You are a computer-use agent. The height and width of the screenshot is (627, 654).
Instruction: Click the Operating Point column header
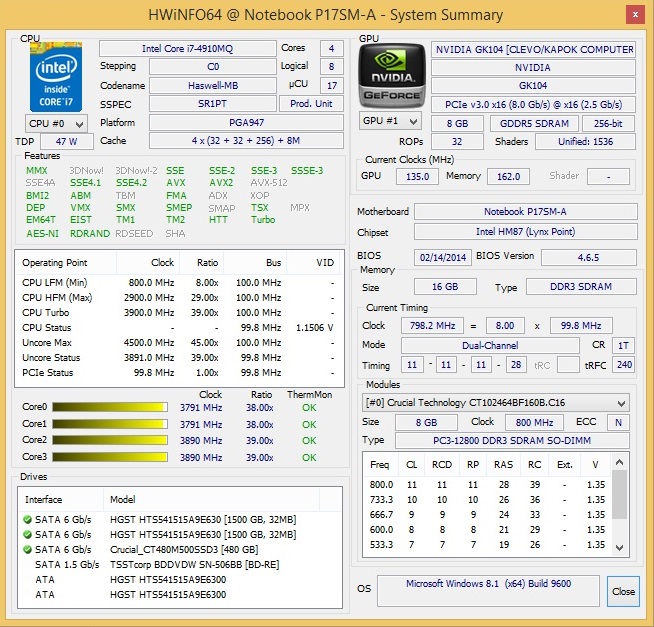point(65,263)
